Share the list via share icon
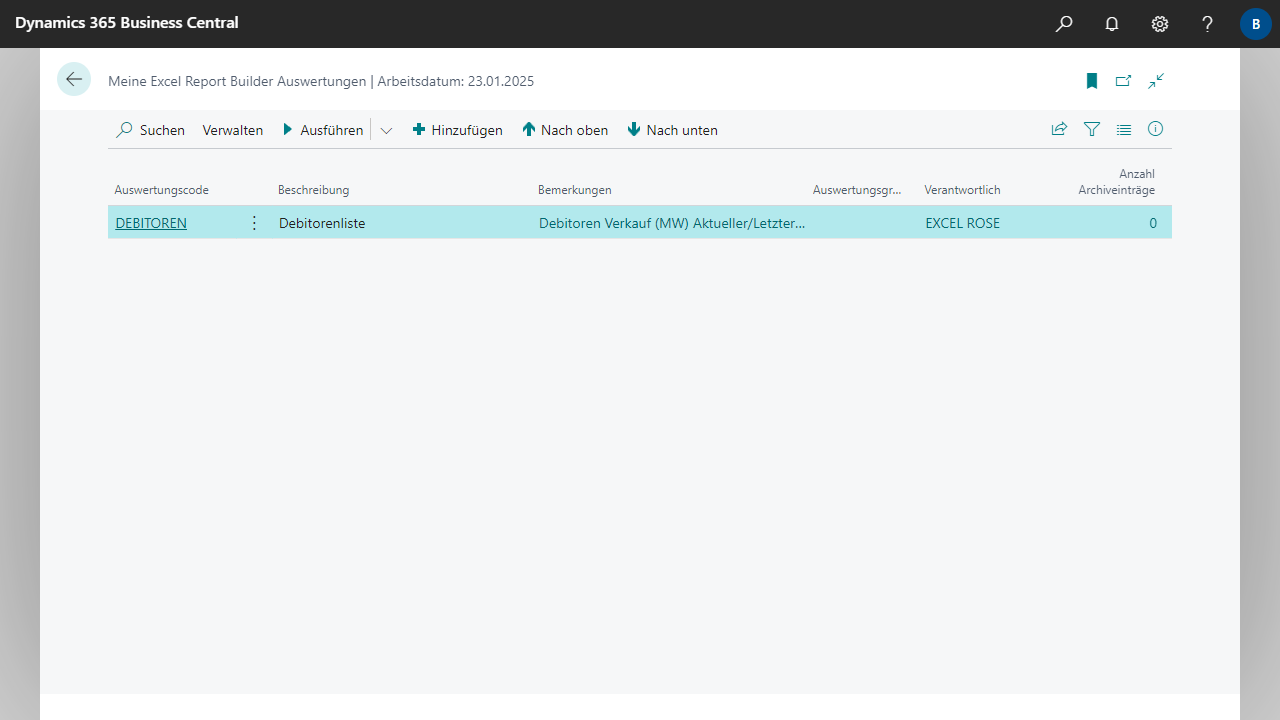The width and height of the screenshot is (1280, 720). [1059, 129]
